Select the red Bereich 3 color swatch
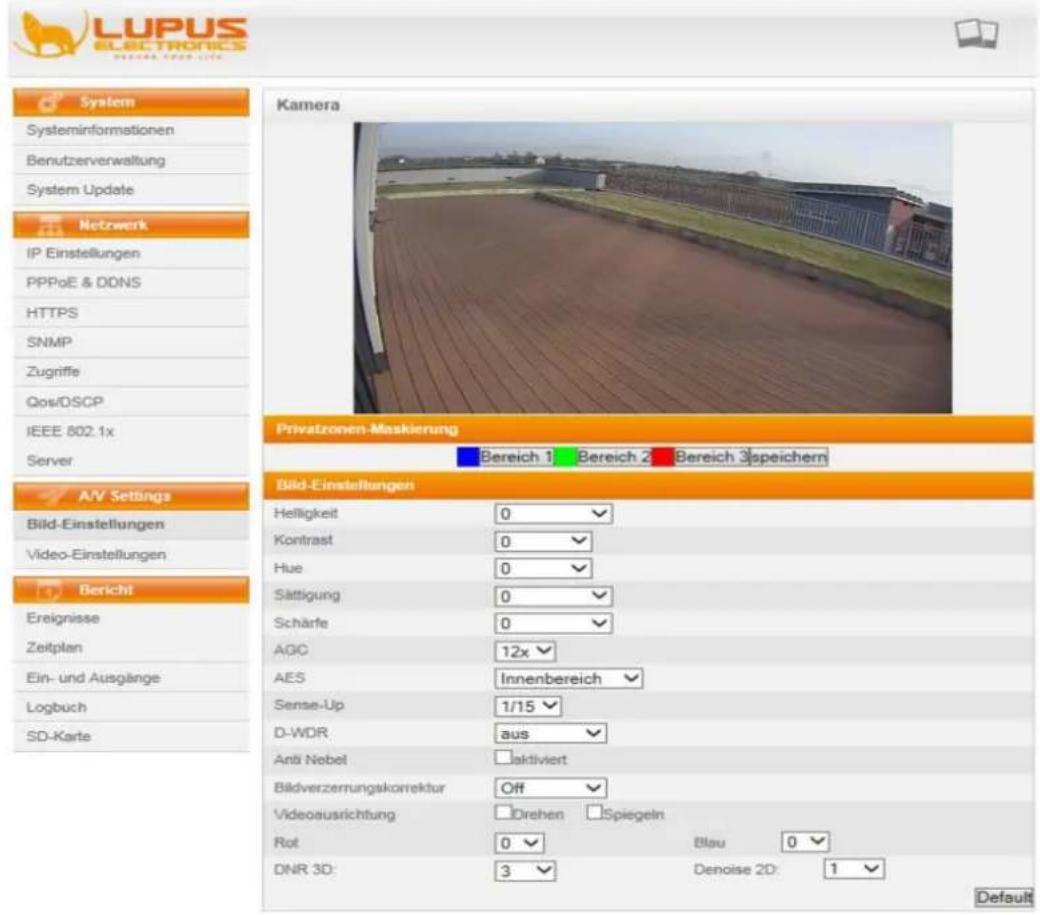Screen dimensions: 1040x915 (x=663, y=457)
